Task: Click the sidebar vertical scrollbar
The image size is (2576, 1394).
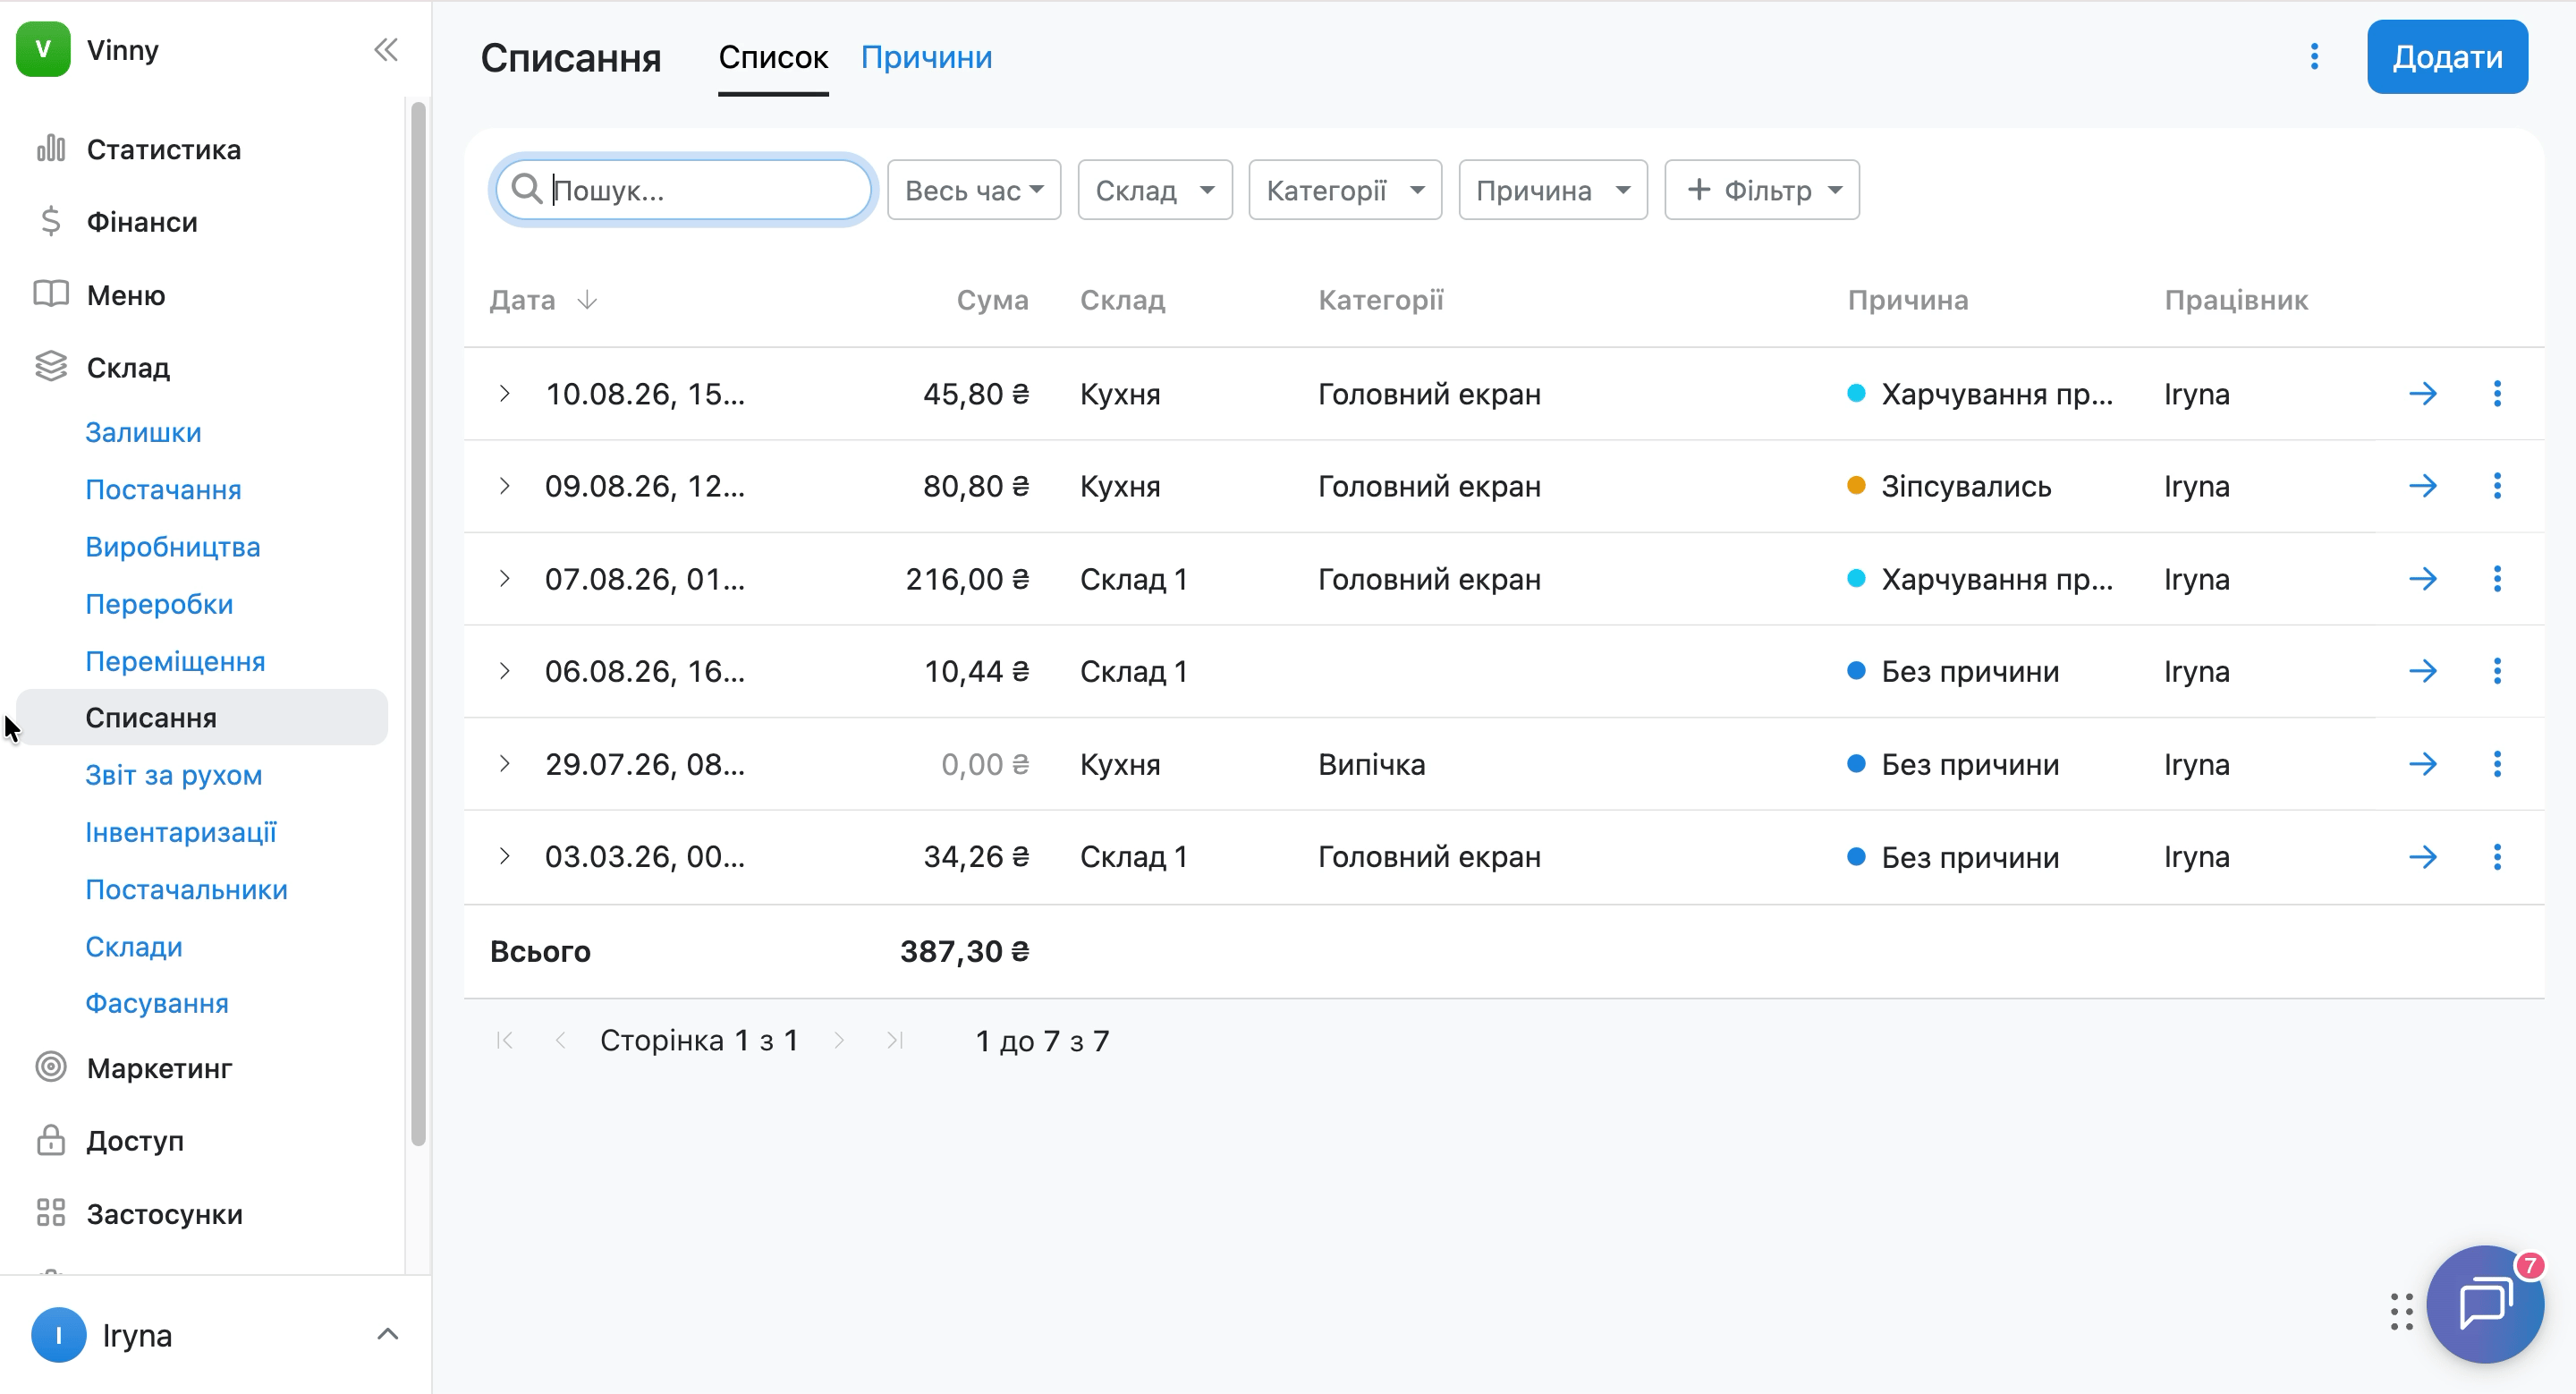Action: 418,624
